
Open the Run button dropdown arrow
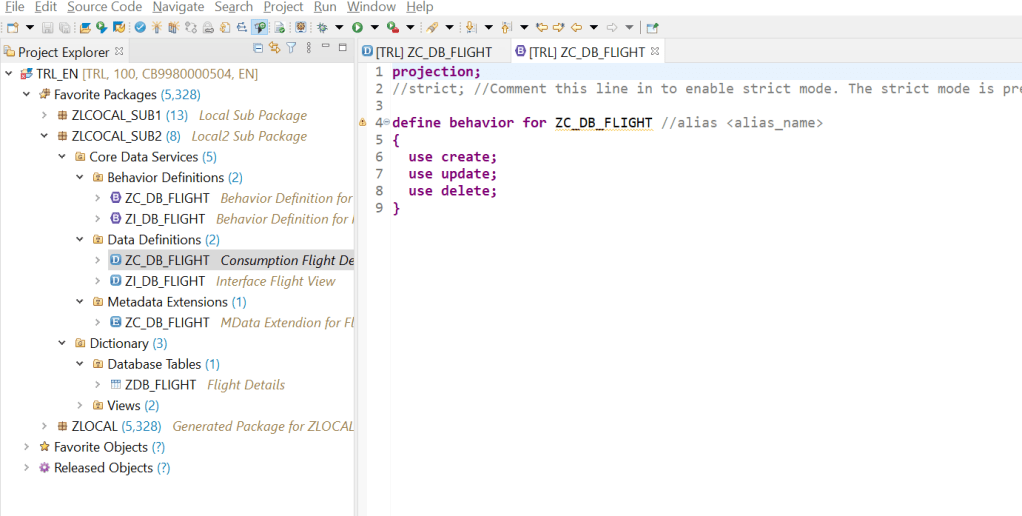(374, 27)
